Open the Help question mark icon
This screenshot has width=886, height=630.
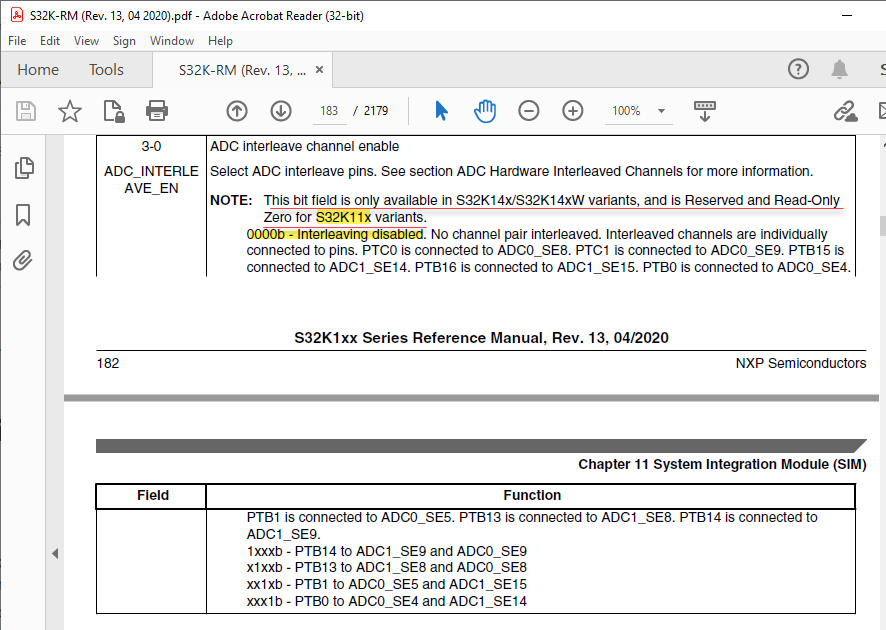click(798, 69)
